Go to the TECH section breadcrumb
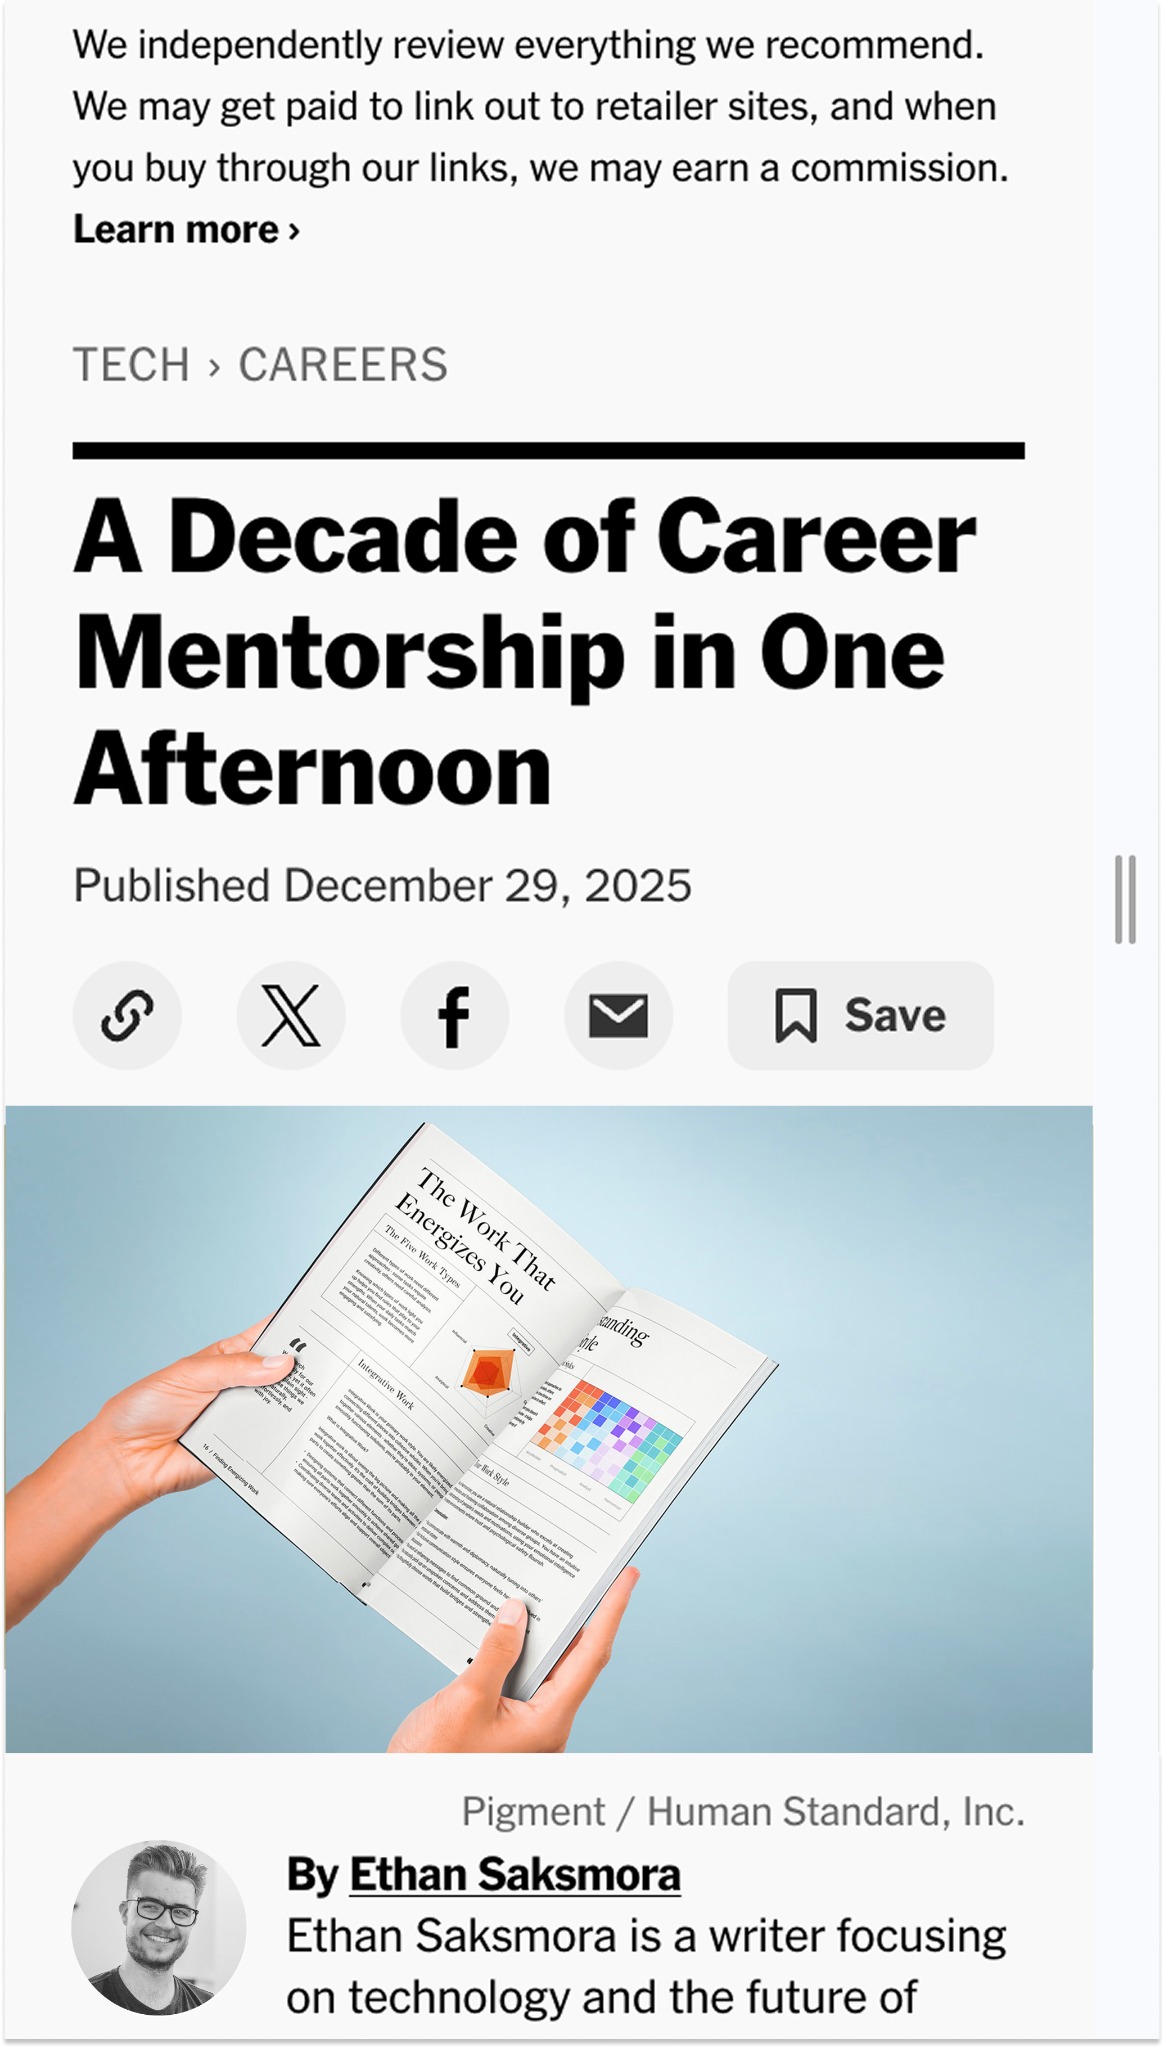1164x2048 pixels. 131,365
